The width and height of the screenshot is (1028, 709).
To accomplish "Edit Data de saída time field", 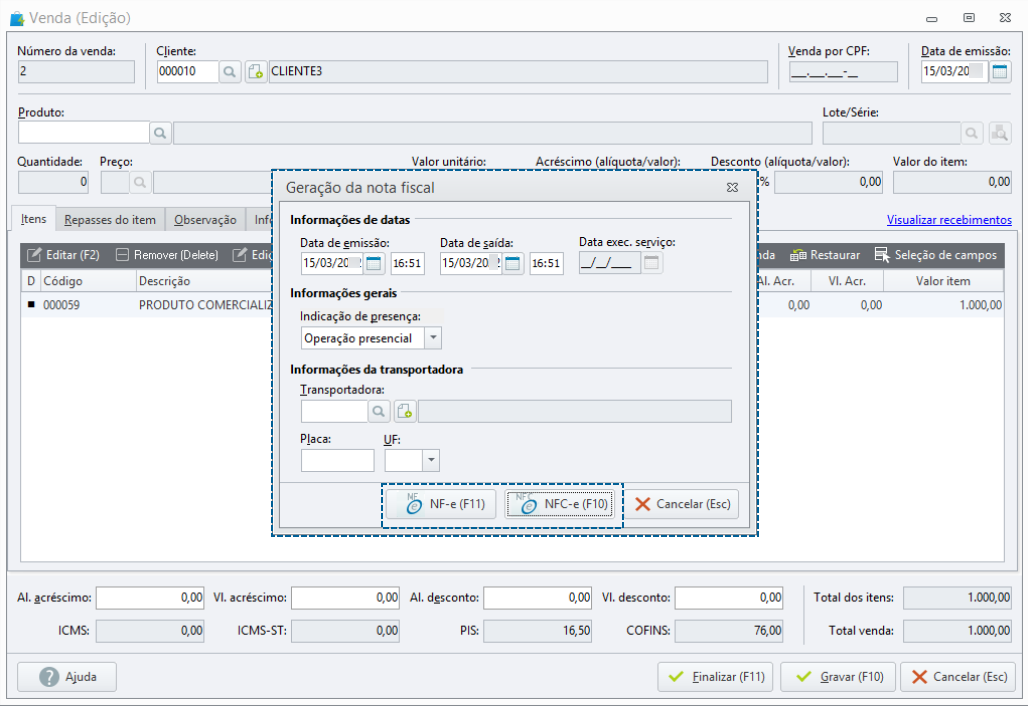I will coord(546,263).
